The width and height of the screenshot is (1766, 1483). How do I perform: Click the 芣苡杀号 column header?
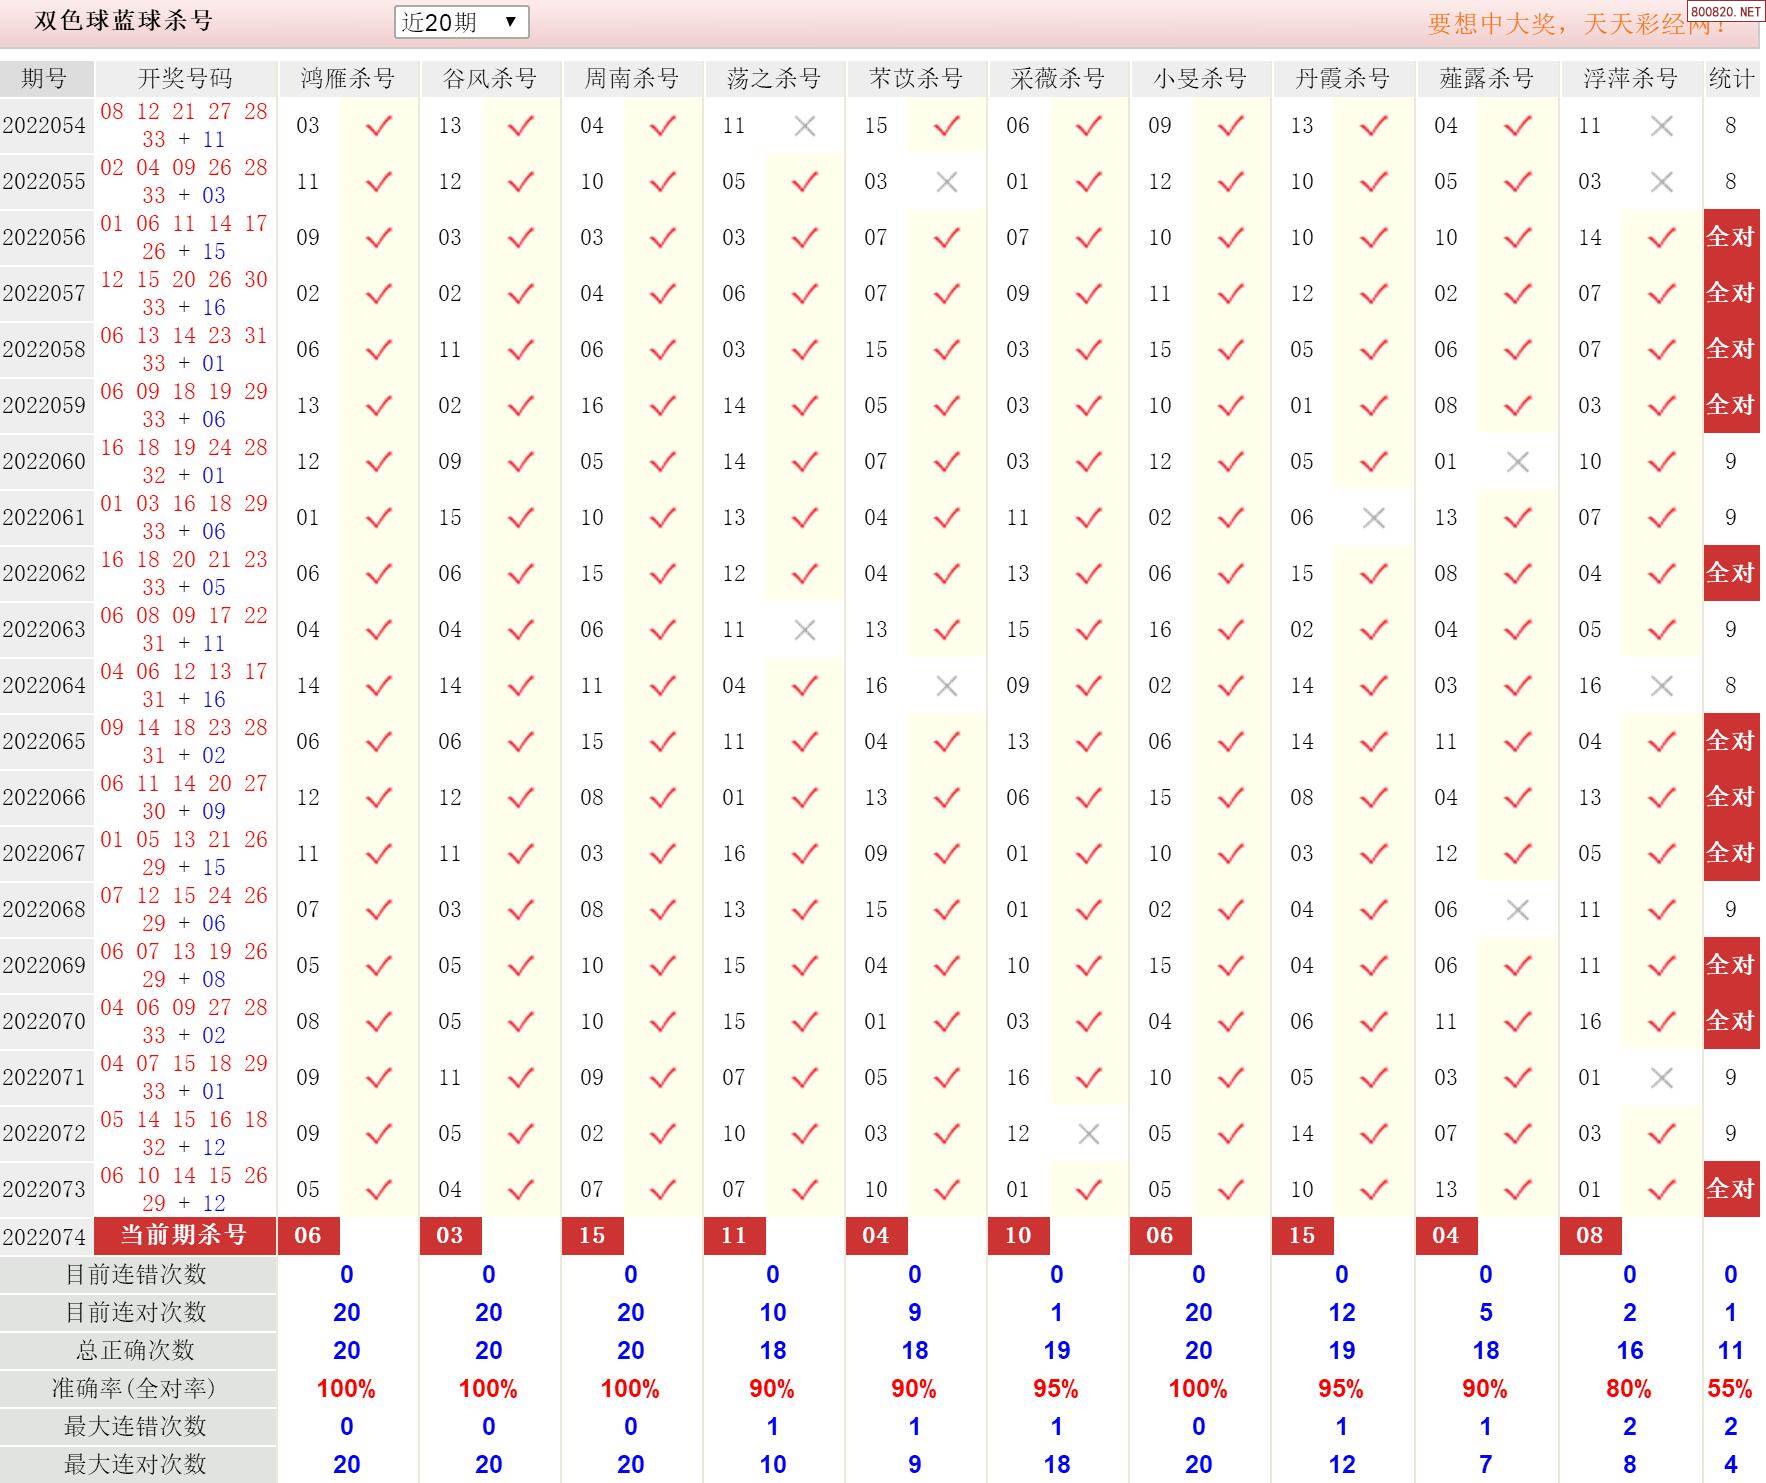[916, 78]
